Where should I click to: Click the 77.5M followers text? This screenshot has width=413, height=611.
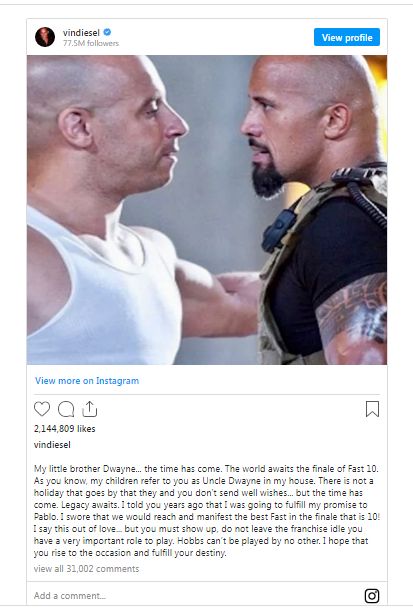click(x=91, y=43)
